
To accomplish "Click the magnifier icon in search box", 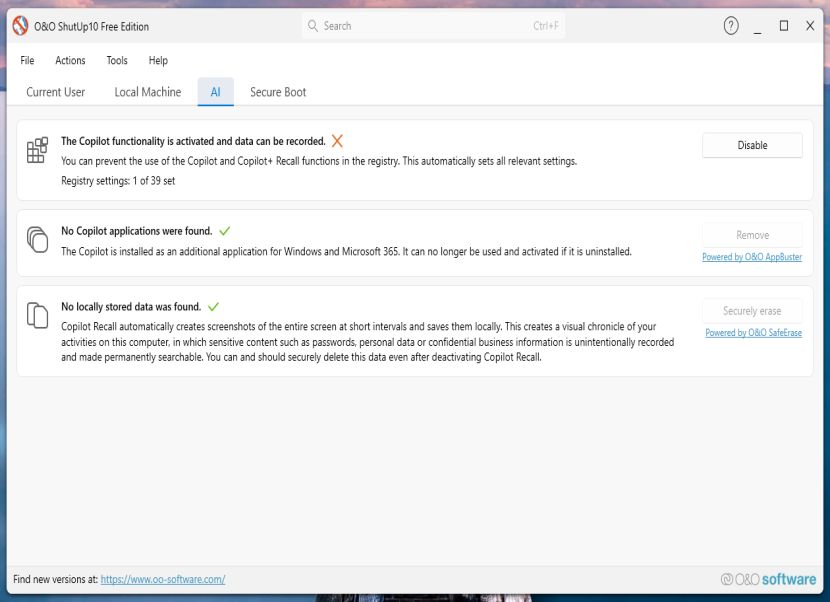I will click(313, 25).
